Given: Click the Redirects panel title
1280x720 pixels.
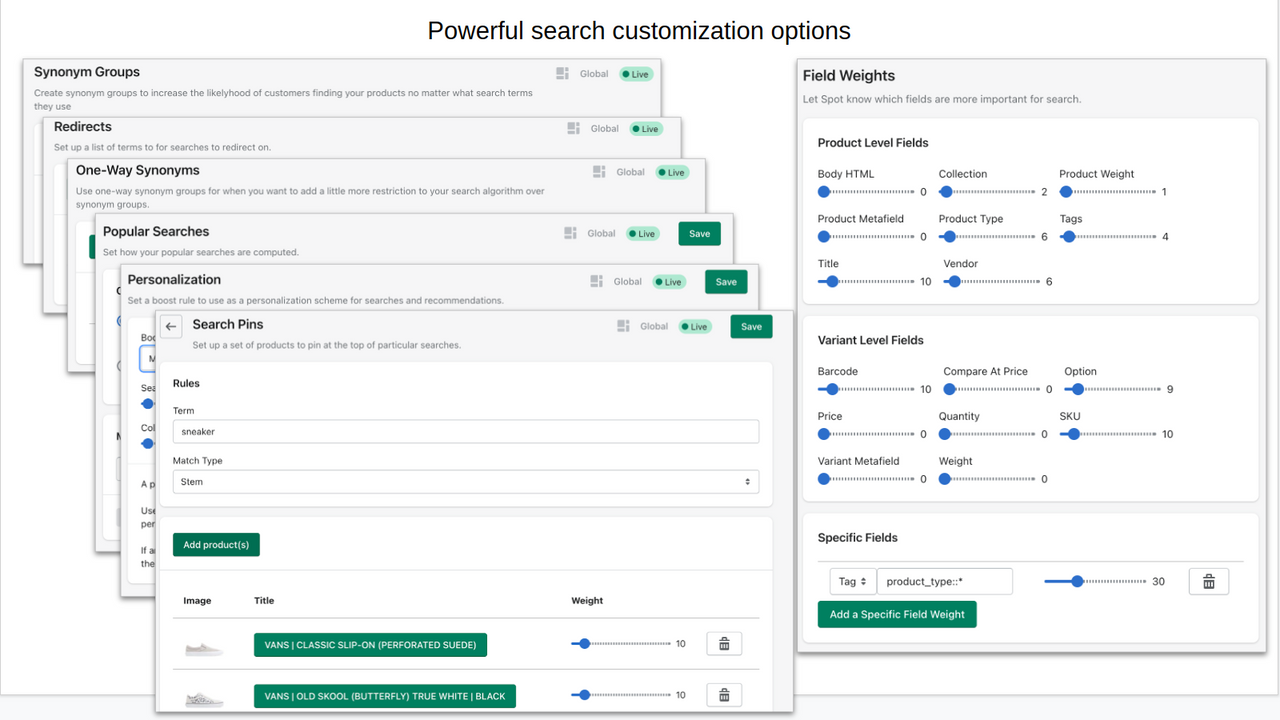Looking at the screenshot, I should click(x=83, y=127).
